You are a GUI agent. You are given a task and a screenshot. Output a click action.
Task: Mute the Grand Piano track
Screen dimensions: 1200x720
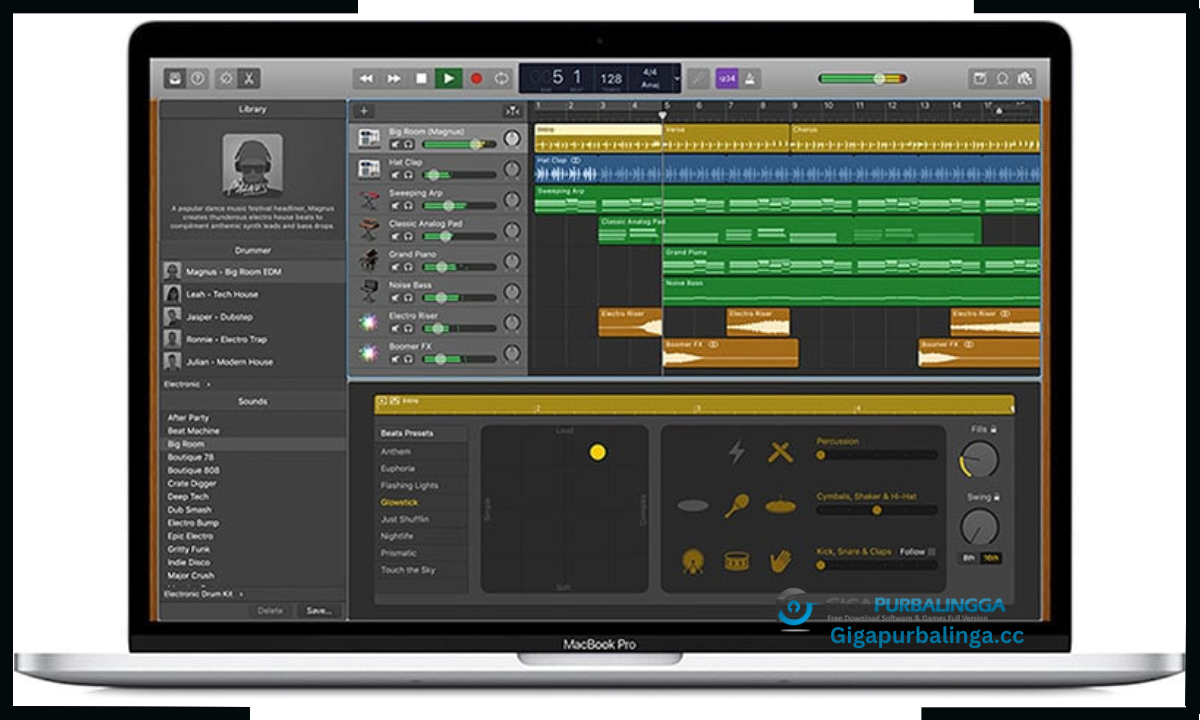coord(395,268)
